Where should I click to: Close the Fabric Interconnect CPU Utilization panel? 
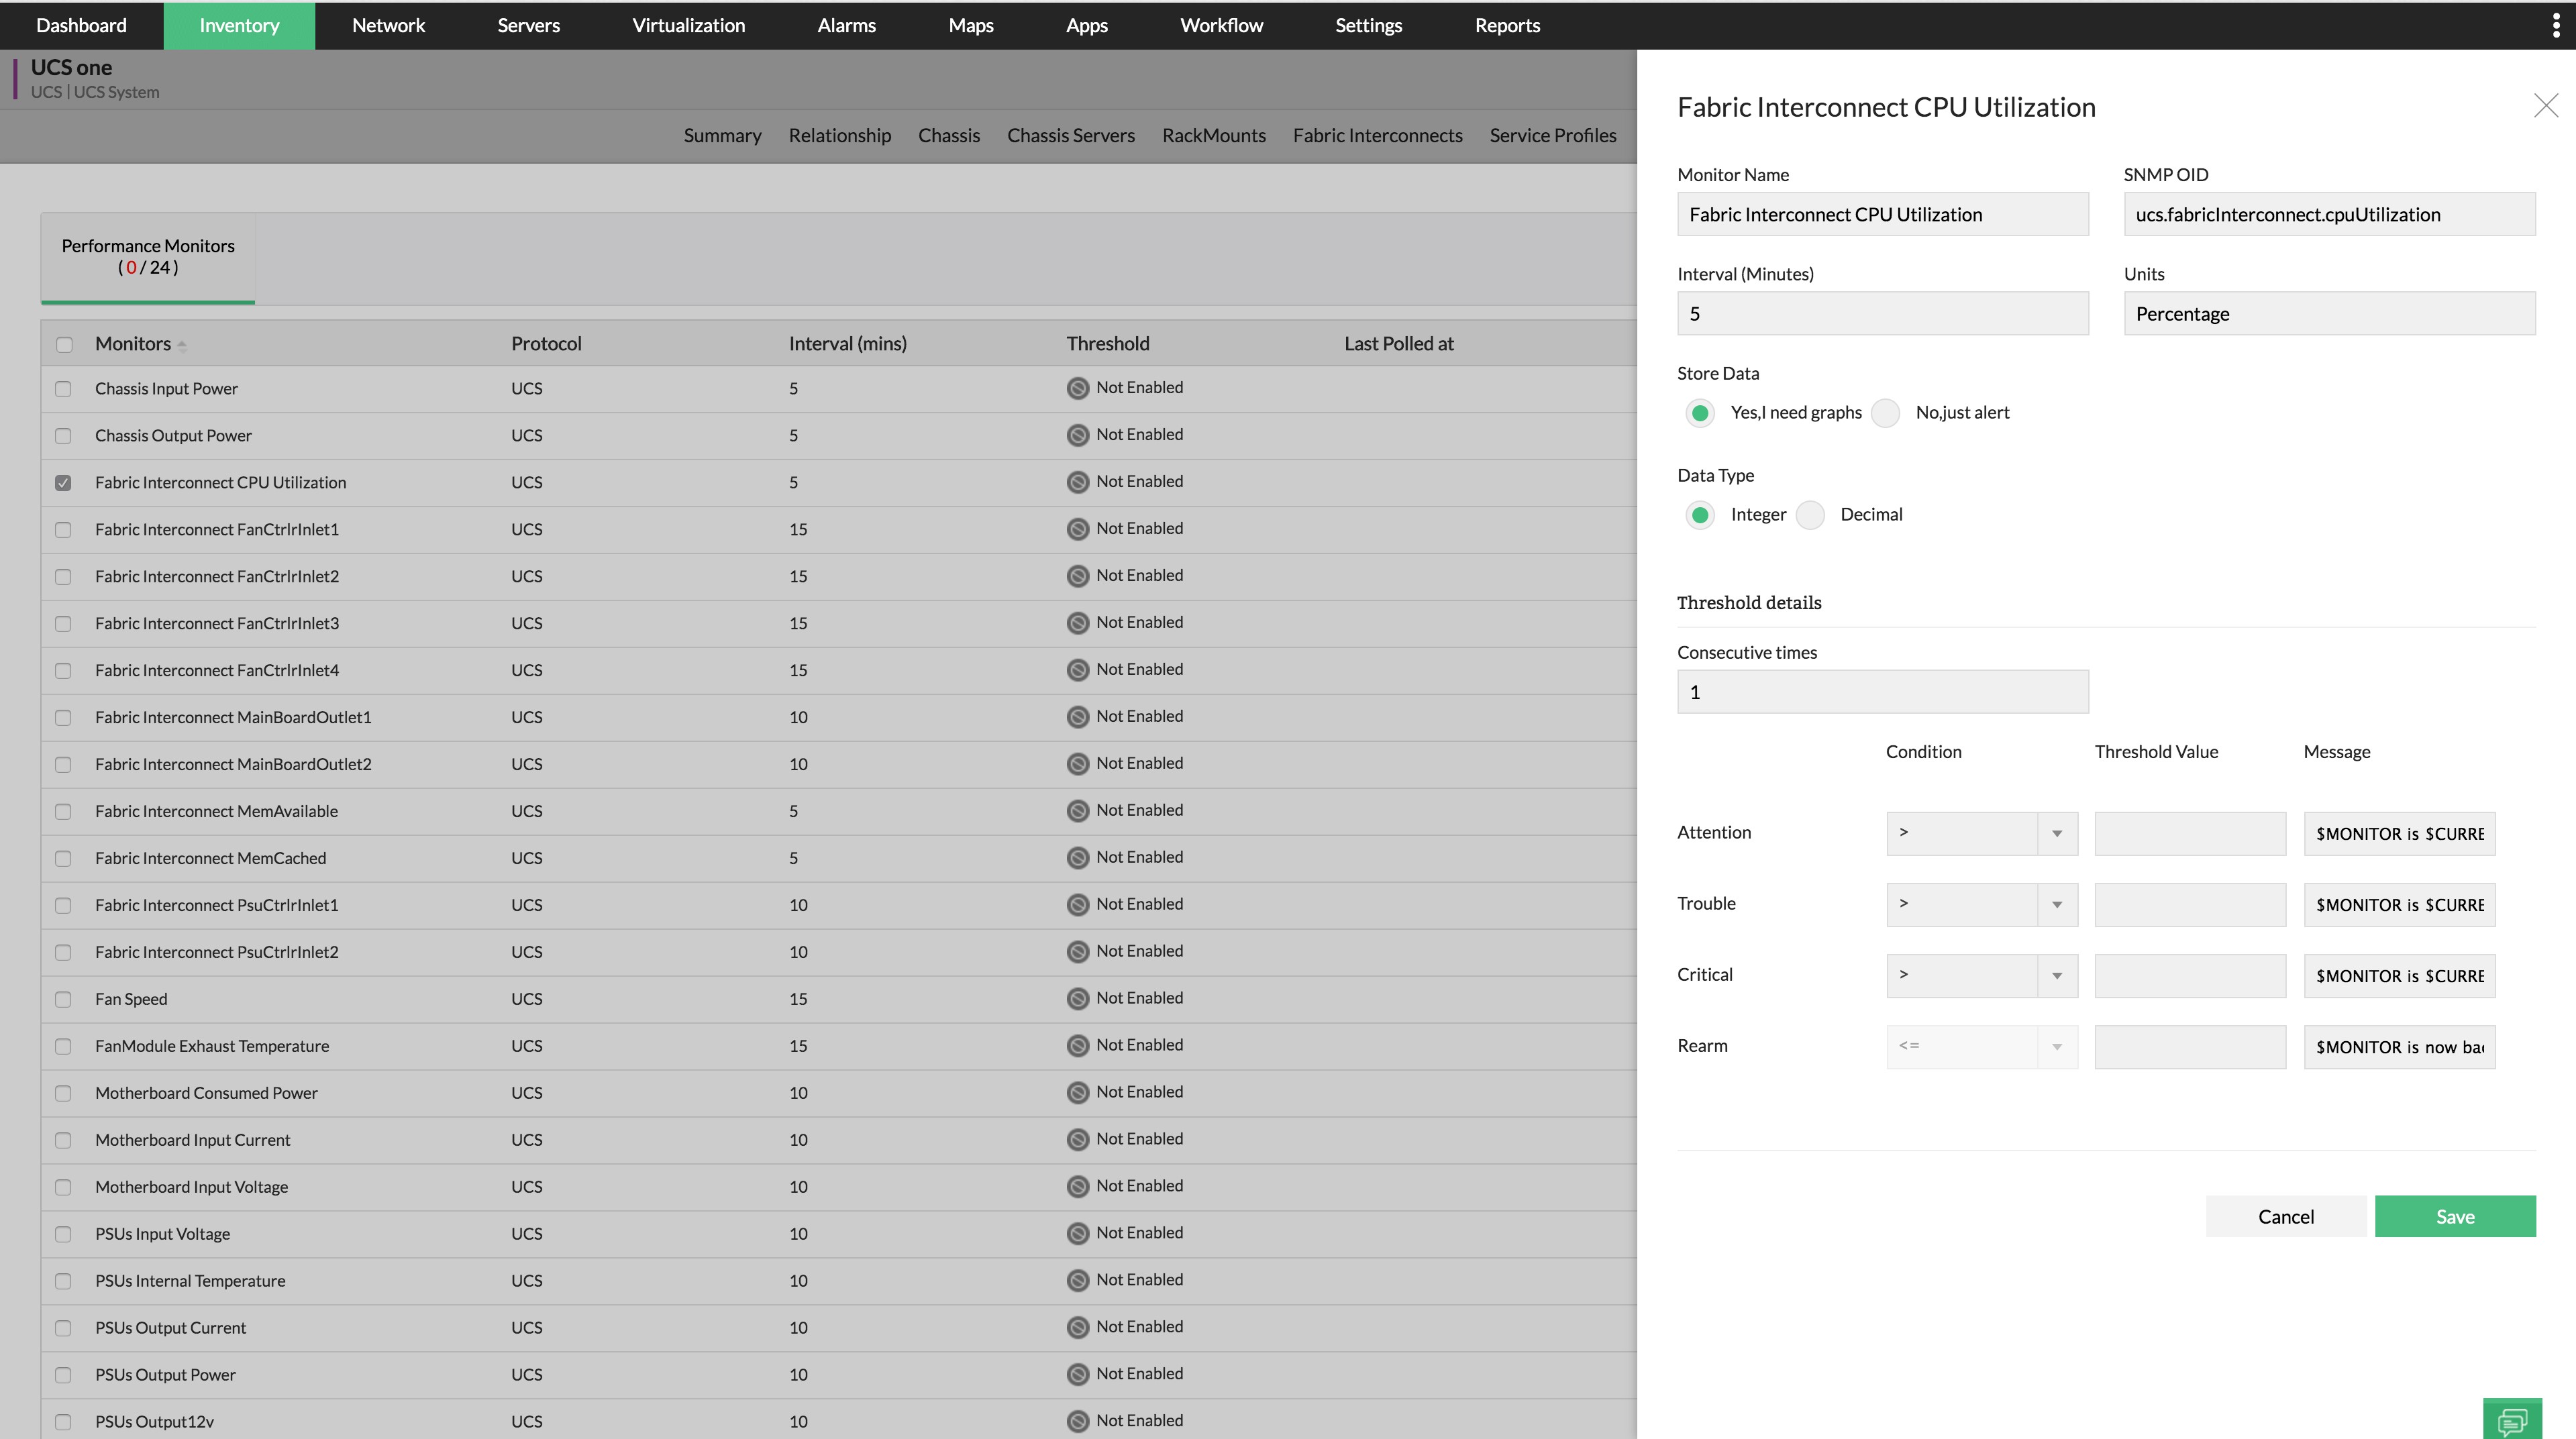tap(2545, 106)
